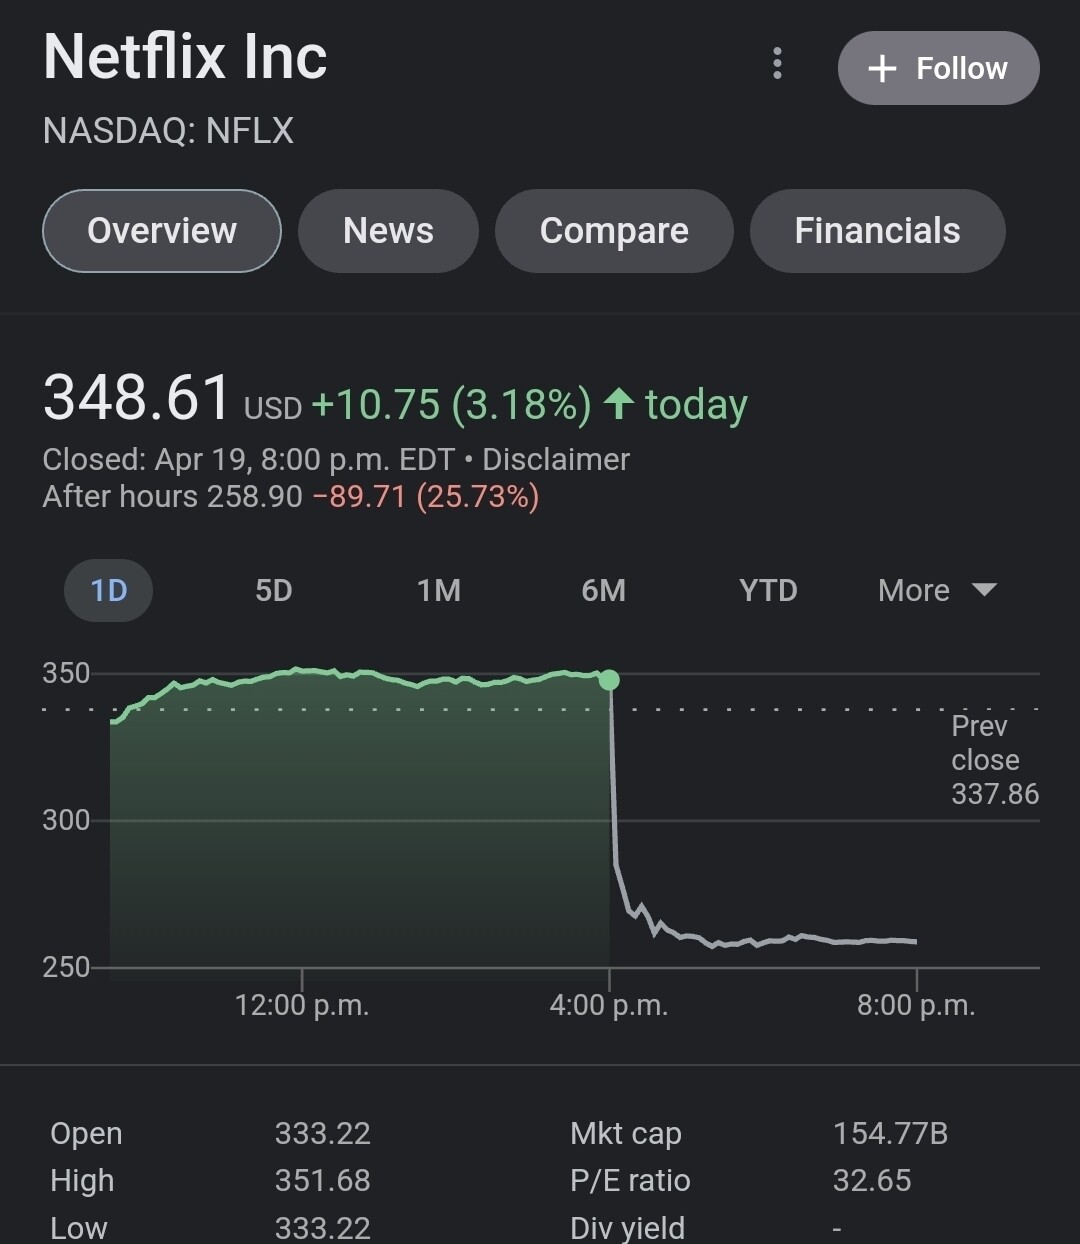This screenshot has height=1244, width=1080.
Task: Select the 1M time range
Action: pos(438,590)
